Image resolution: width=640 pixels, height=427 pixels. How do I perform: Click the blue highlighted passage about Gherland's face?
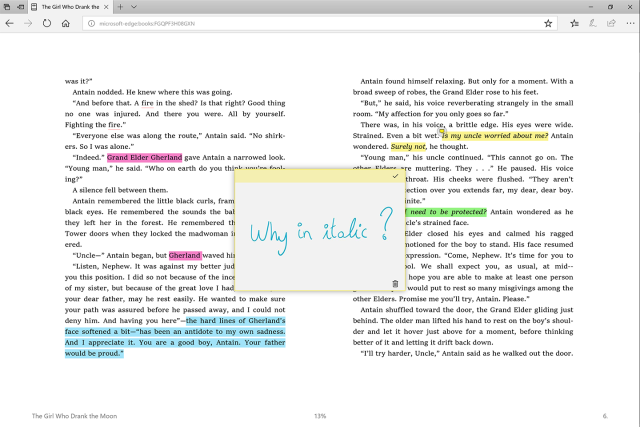coord(175,337)
